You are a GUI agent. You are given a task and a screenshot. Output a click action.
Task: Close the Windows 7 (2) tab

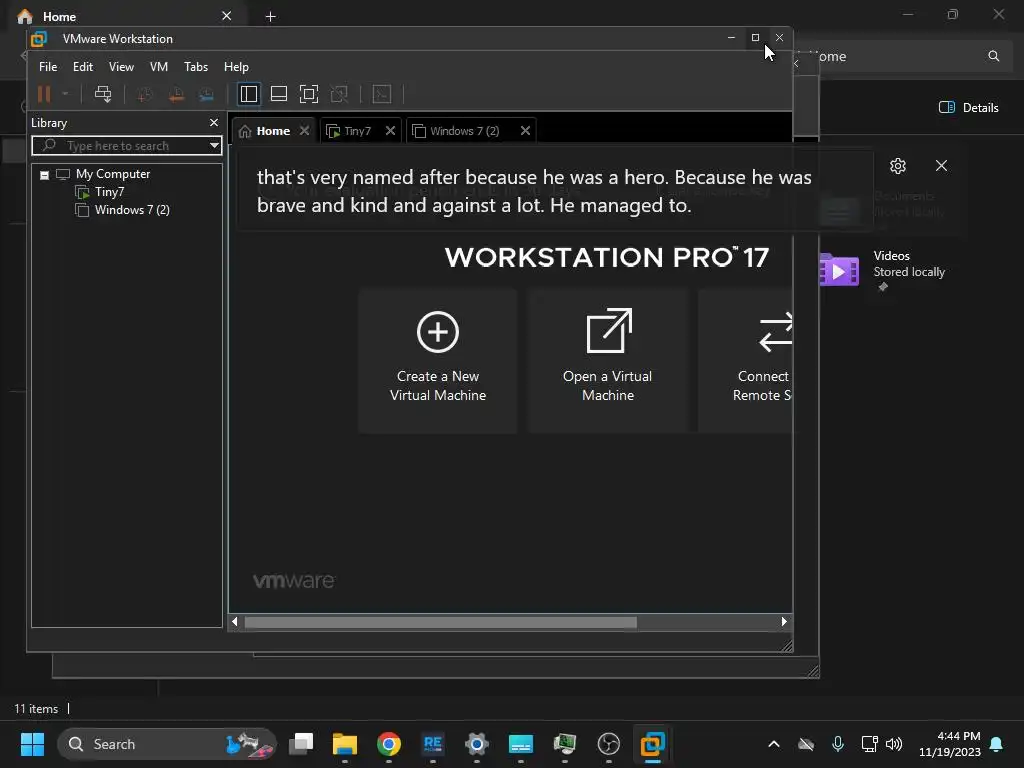click(x=525, y=131)
